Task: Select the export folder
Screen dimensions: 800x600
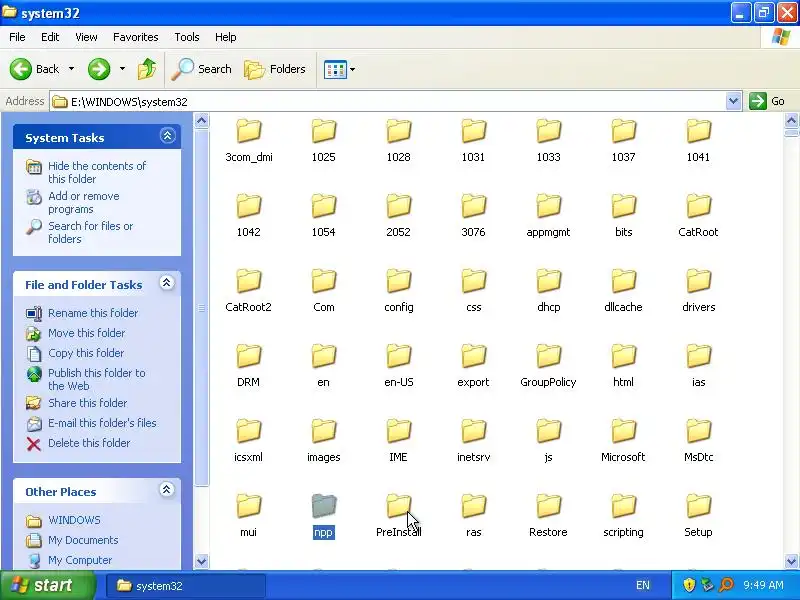Action: pos(473,366)
